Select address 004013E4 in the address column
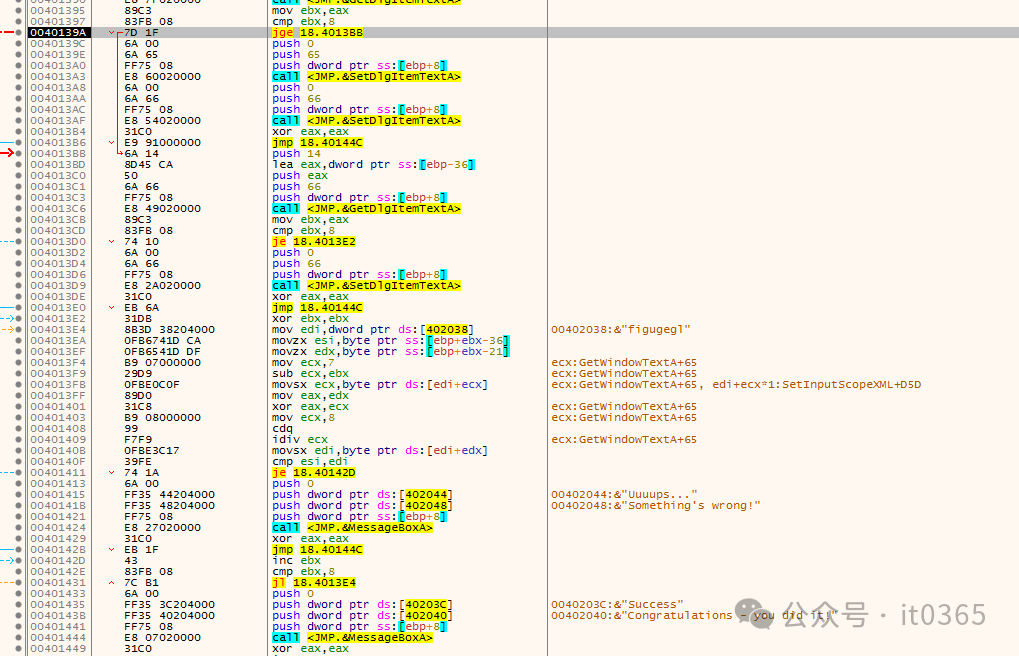The width and height of the screenshot is (1019, 656). (x=57, y=330)
